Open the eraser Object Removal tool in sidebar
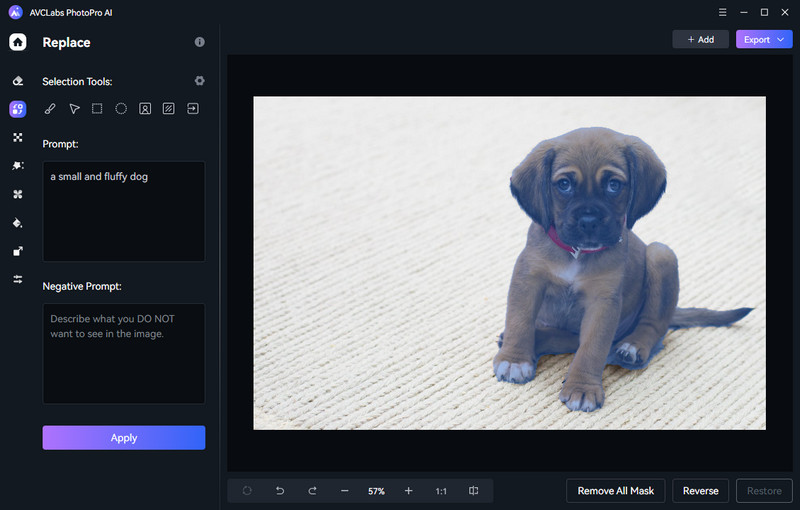This screenshot has height=510, width=800. pos(18,81)
